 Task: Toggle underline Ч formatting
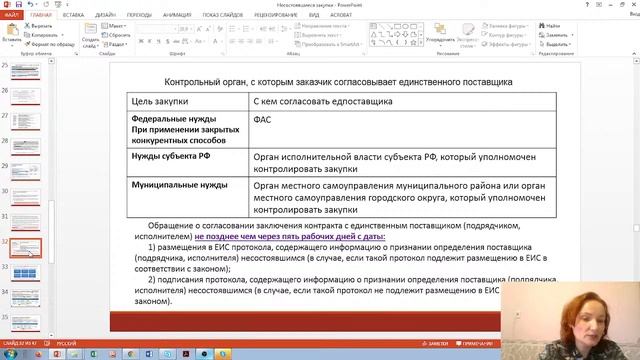(x=159, y=41)
